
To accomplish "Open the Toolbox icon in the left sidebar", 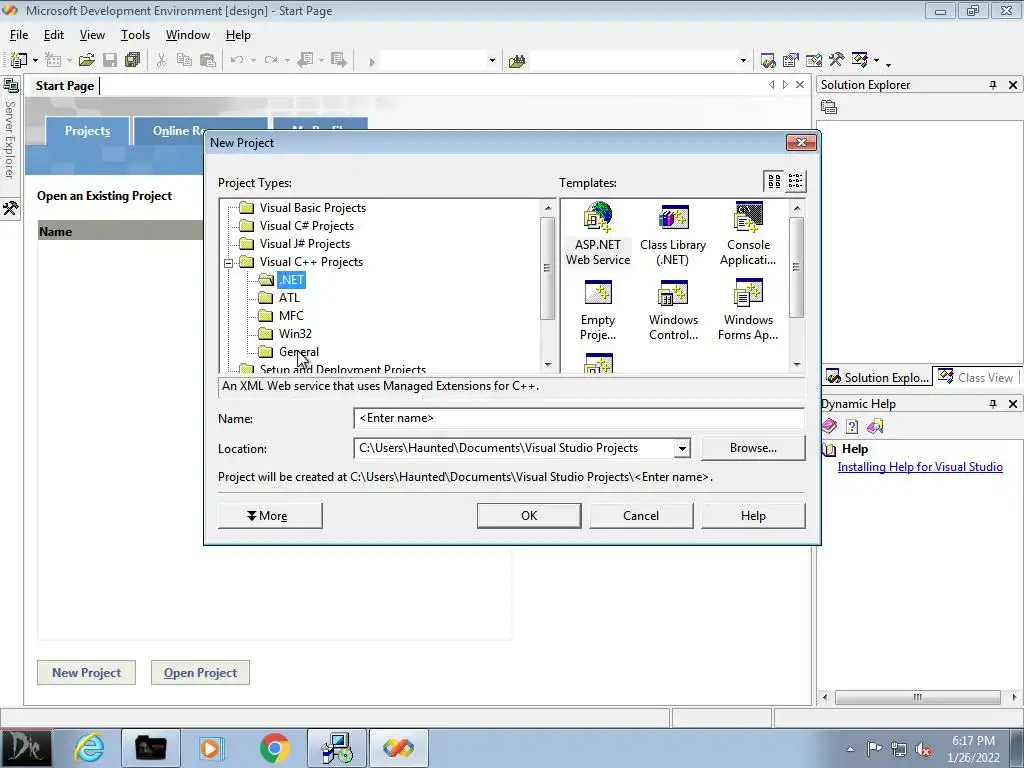I will 10,208.
